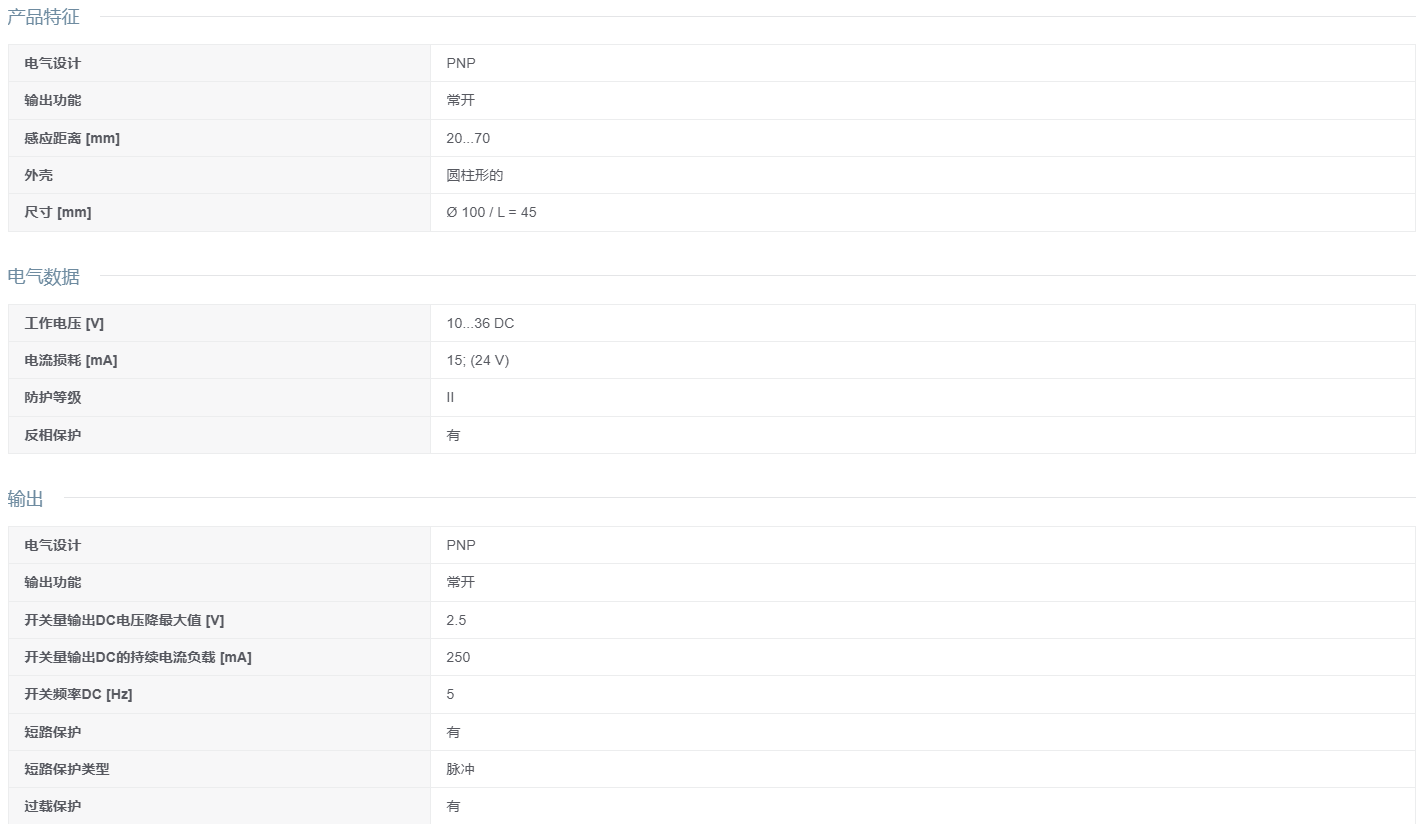Click the 圆柱形的 housing value
1425x824 pixels.
[475, 175]
